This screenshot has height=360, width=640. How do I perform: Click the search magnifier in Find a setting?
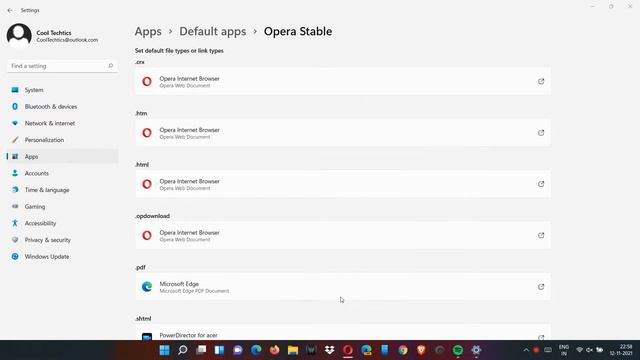tap(110, 66)
